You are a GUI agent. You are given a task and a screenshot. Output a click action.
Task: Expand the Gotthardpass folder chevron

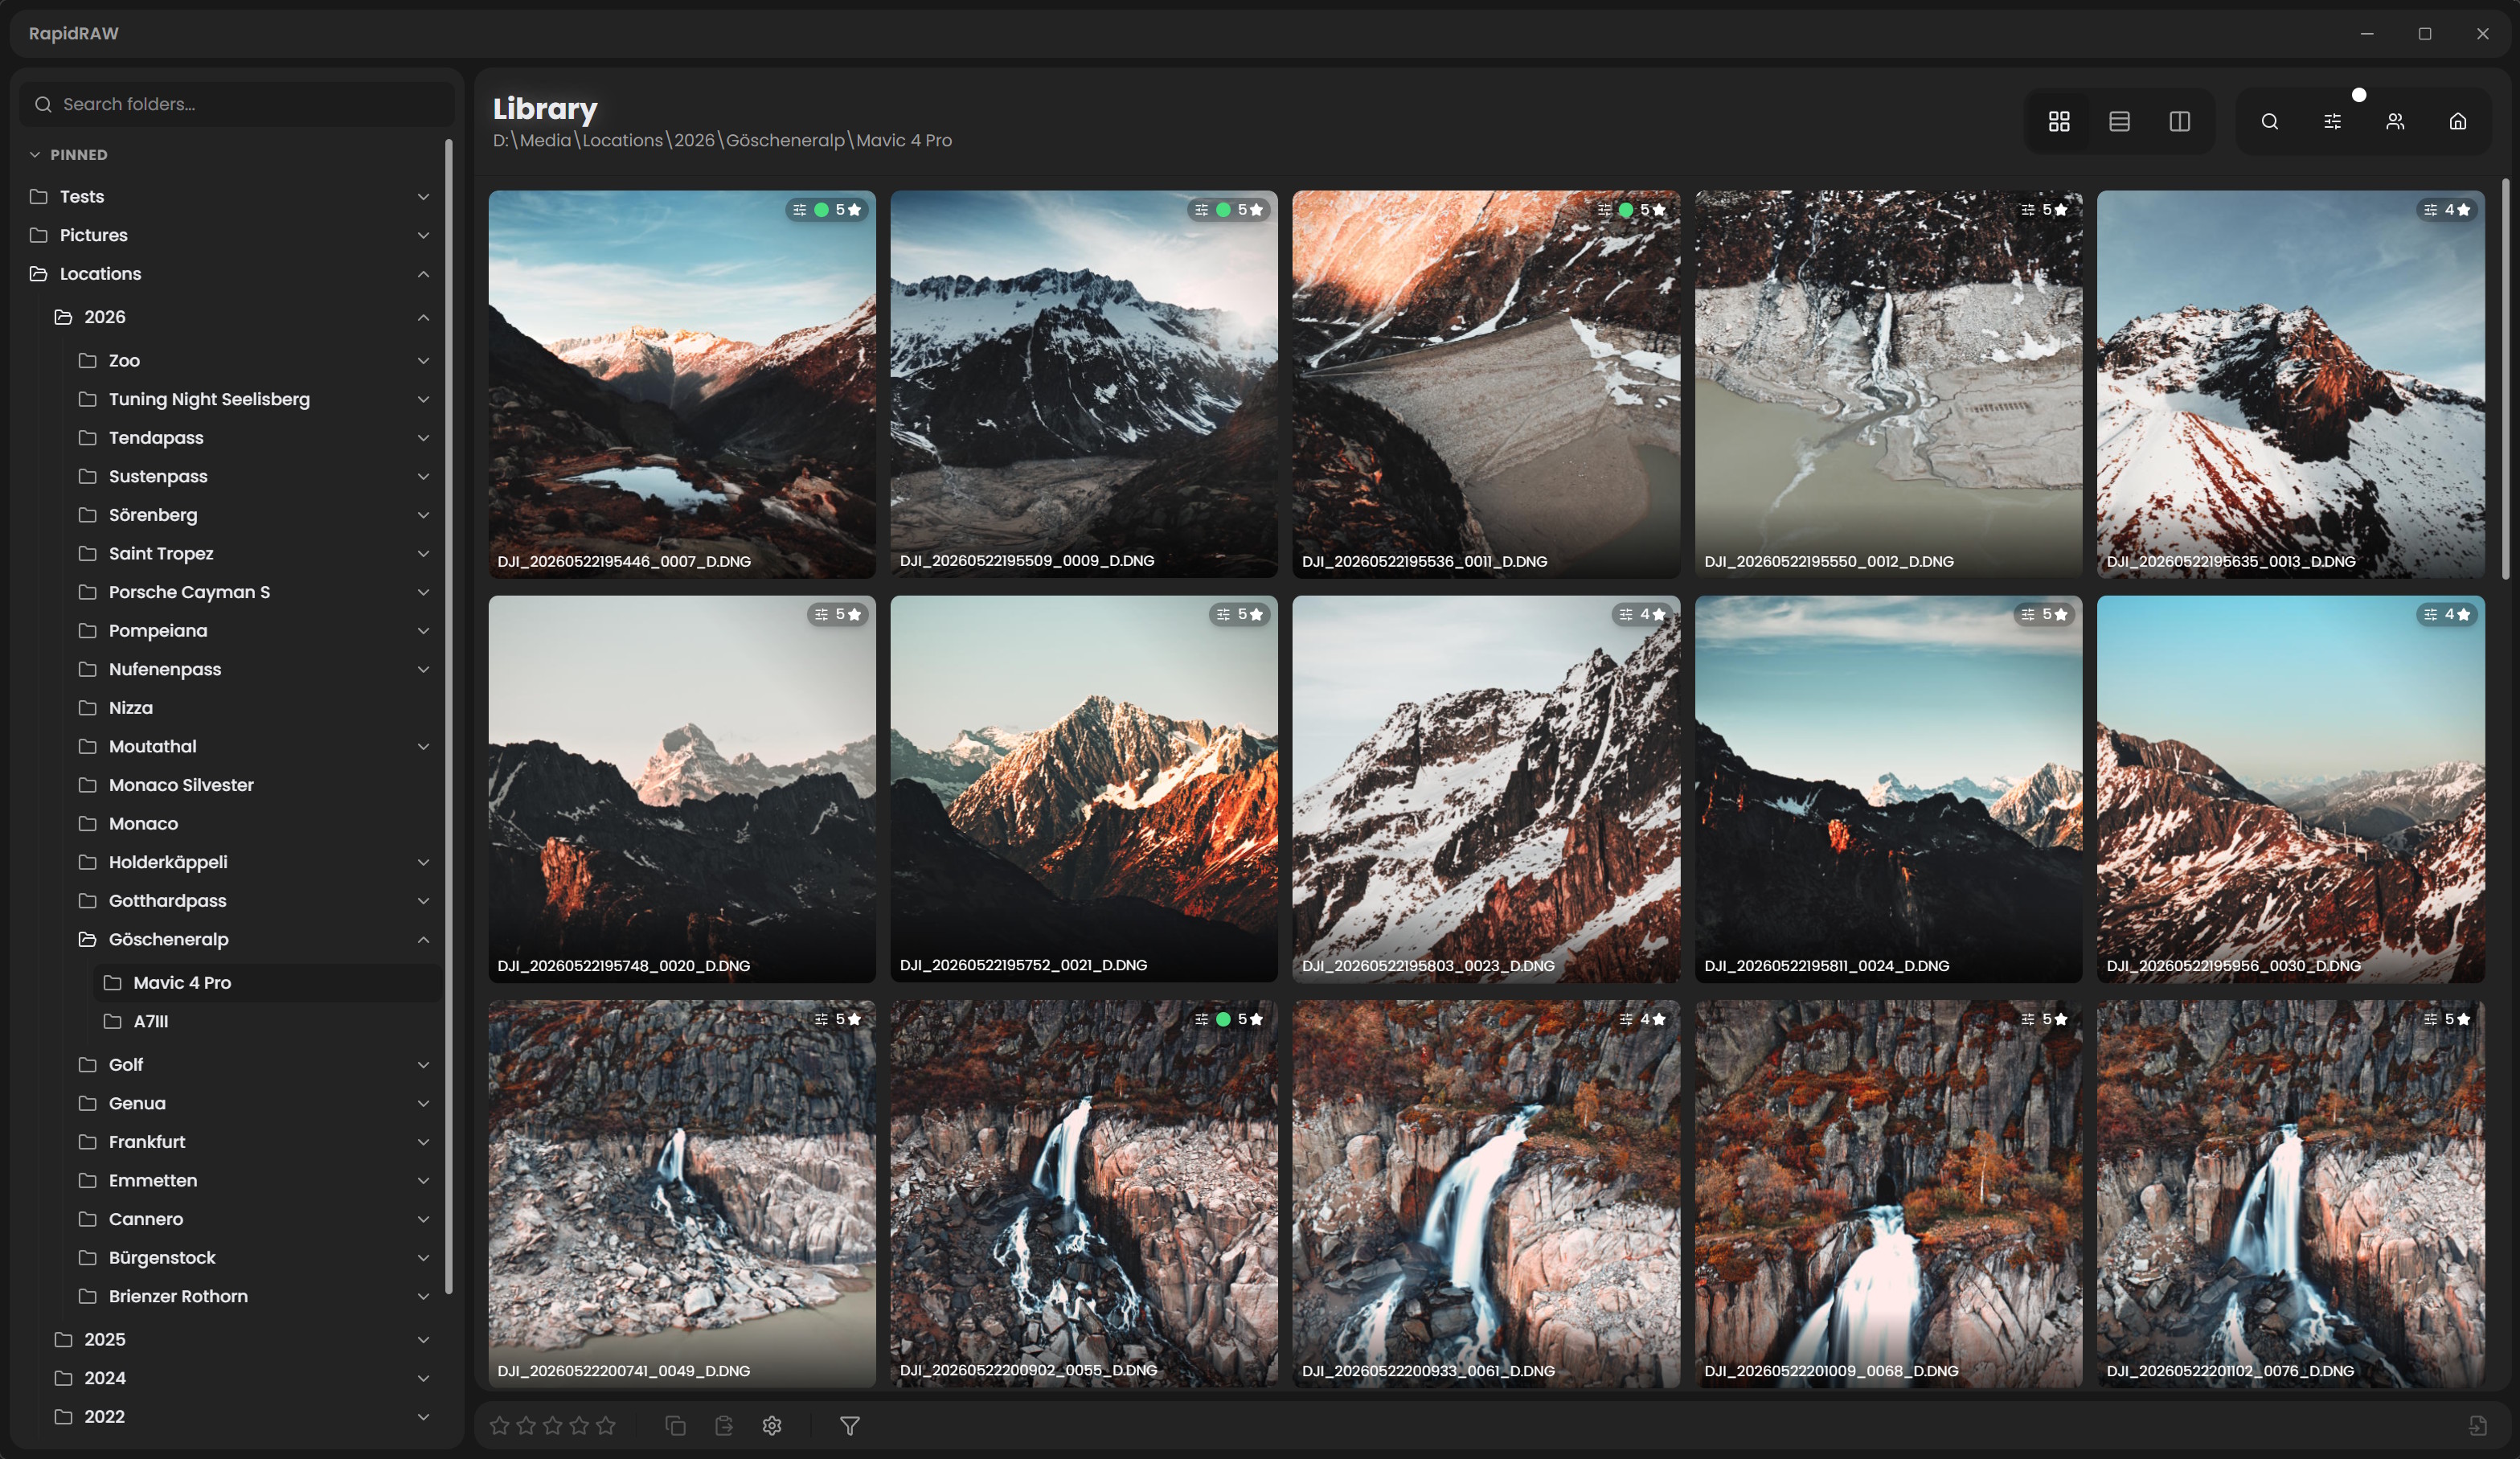pyautogui.click(x=423, y=901)
